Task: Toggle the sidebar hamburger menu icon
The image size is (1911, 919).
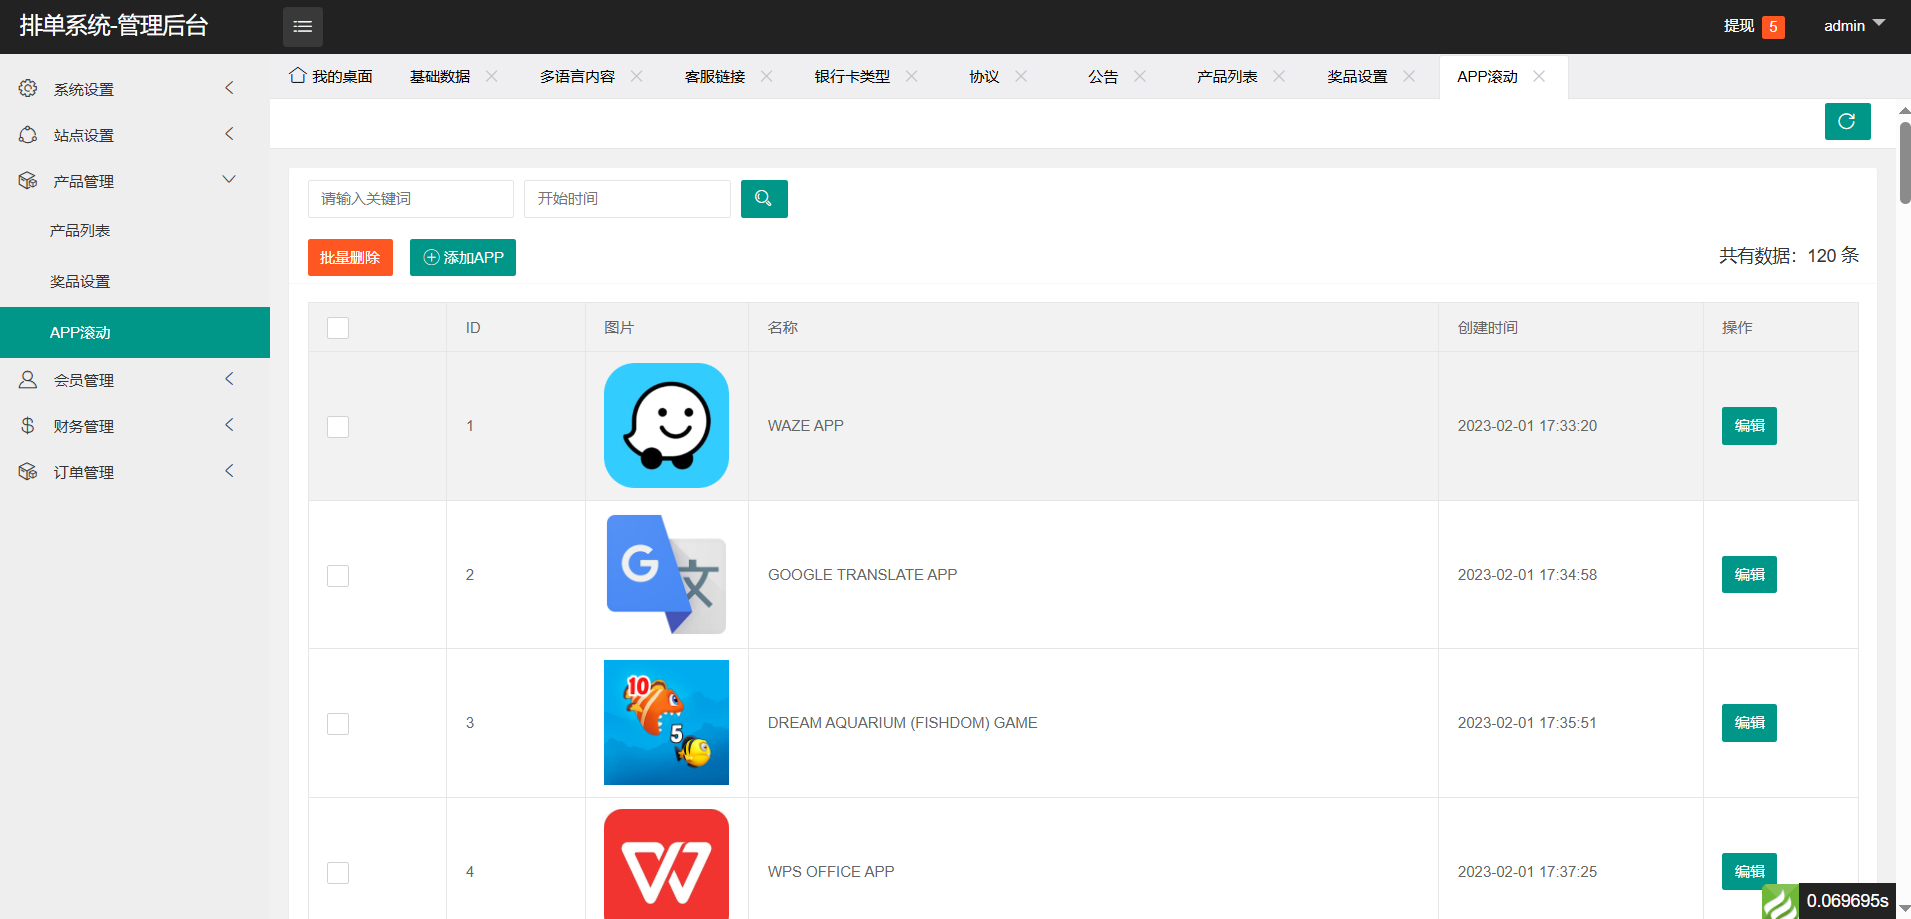Action: click(x=302, y=27)
